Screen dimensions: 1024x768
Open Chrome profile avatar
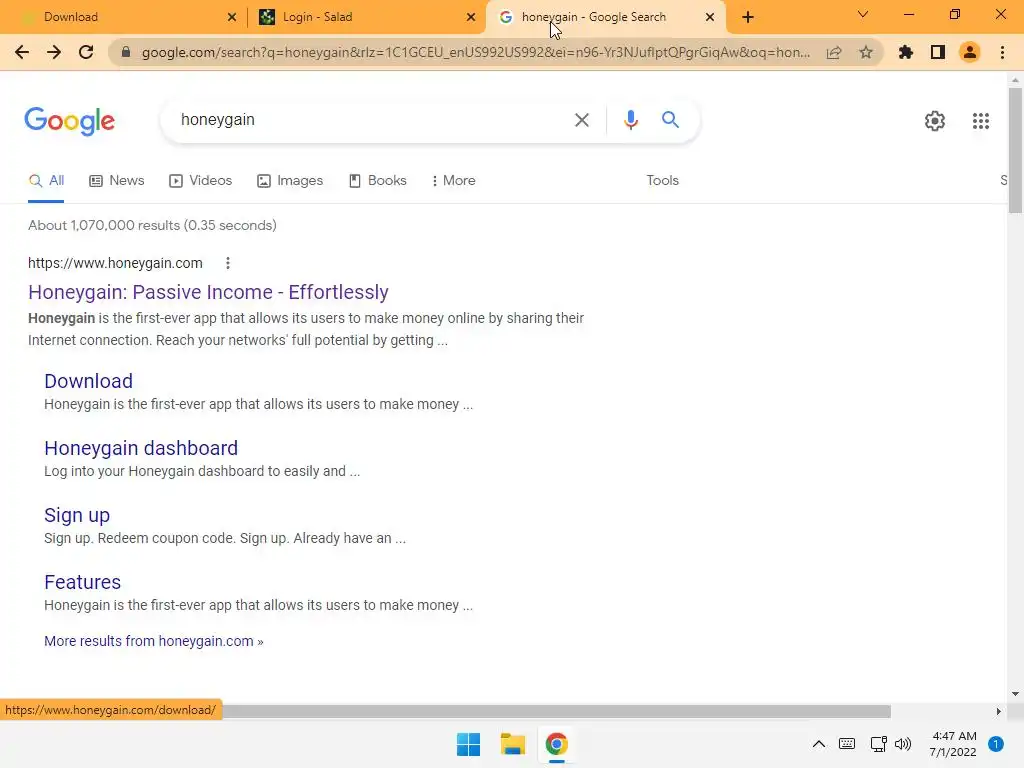(970, 52)
